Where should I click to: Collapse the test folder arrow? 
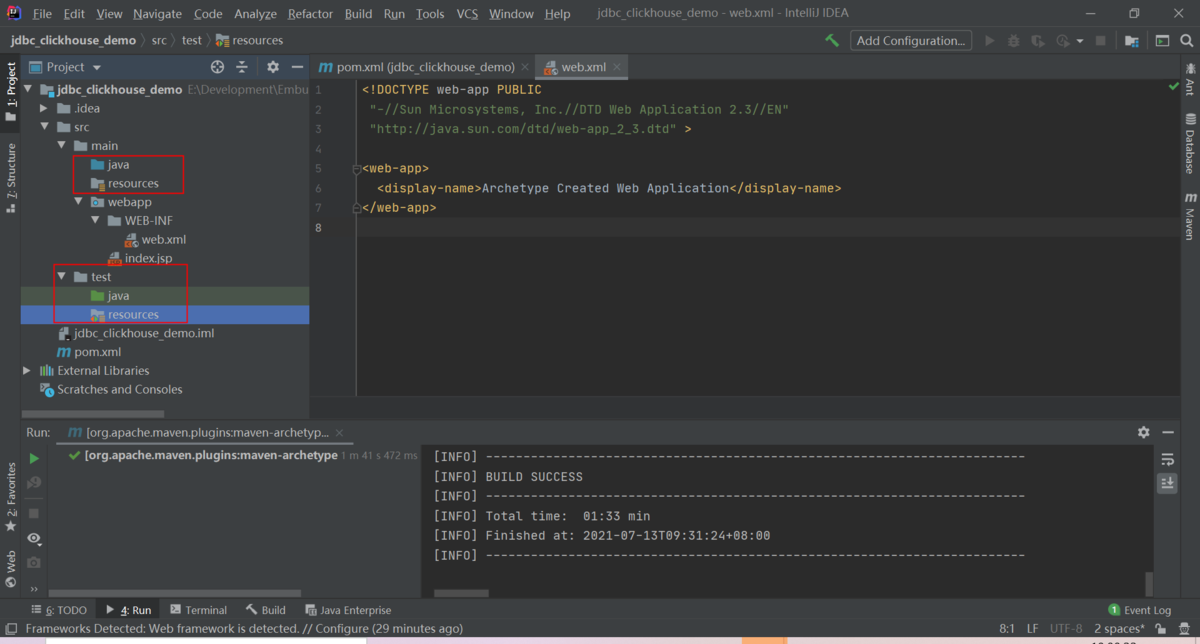pyautogui.click(x=62, y=277)
